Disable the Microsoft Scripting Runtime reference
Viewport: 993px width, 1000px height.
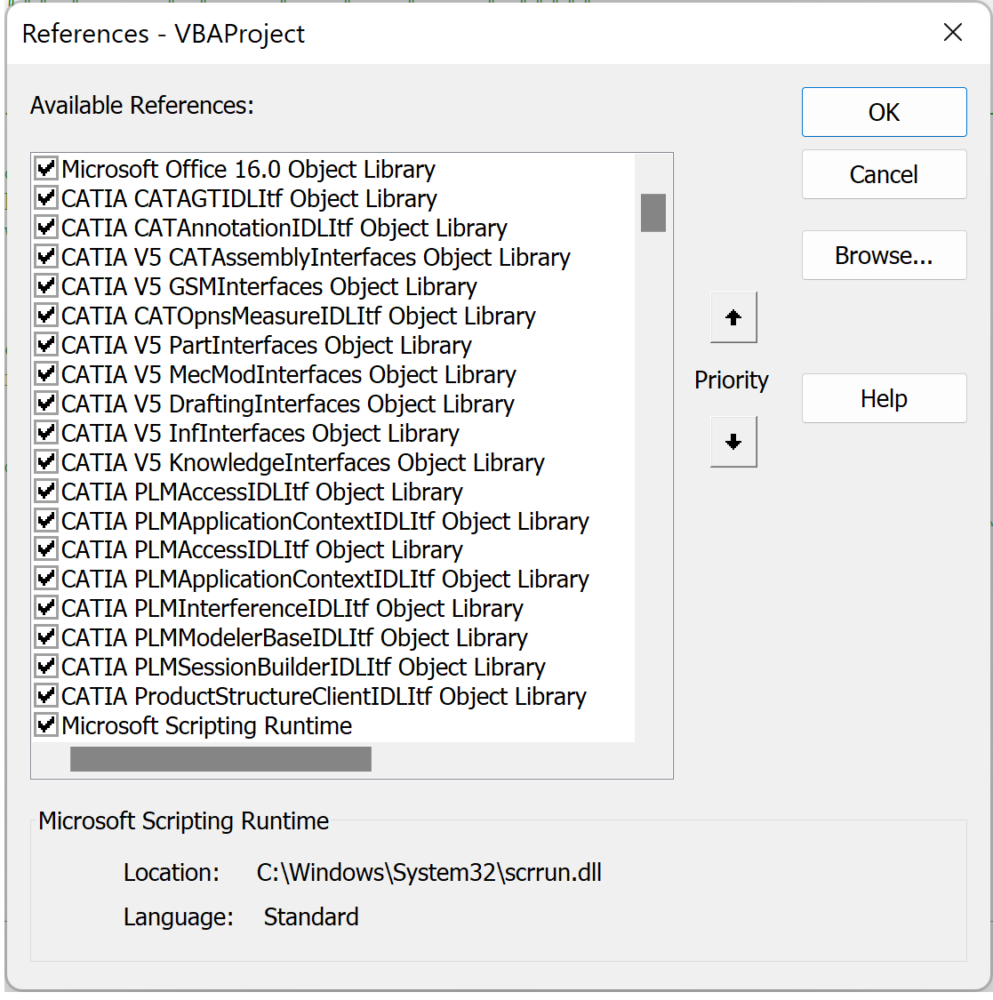tap(45, 724)
